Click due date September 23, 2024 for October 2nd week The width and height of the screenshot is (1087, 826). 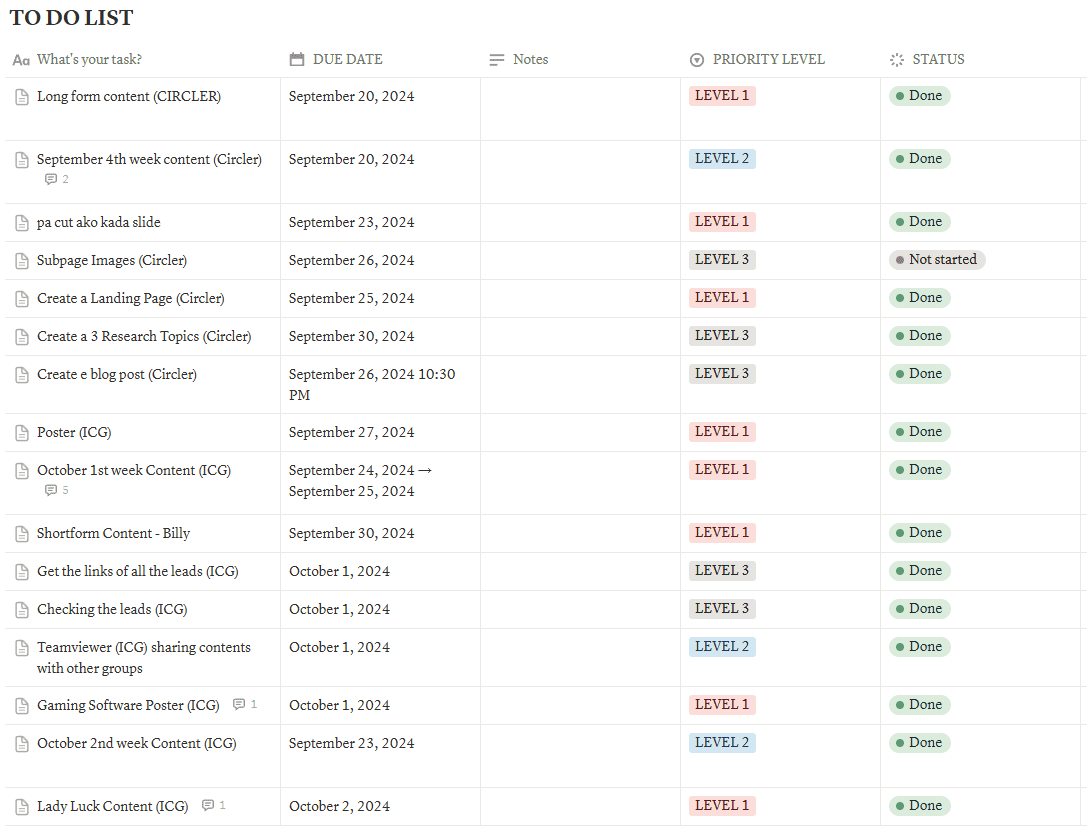coord(351,744)
